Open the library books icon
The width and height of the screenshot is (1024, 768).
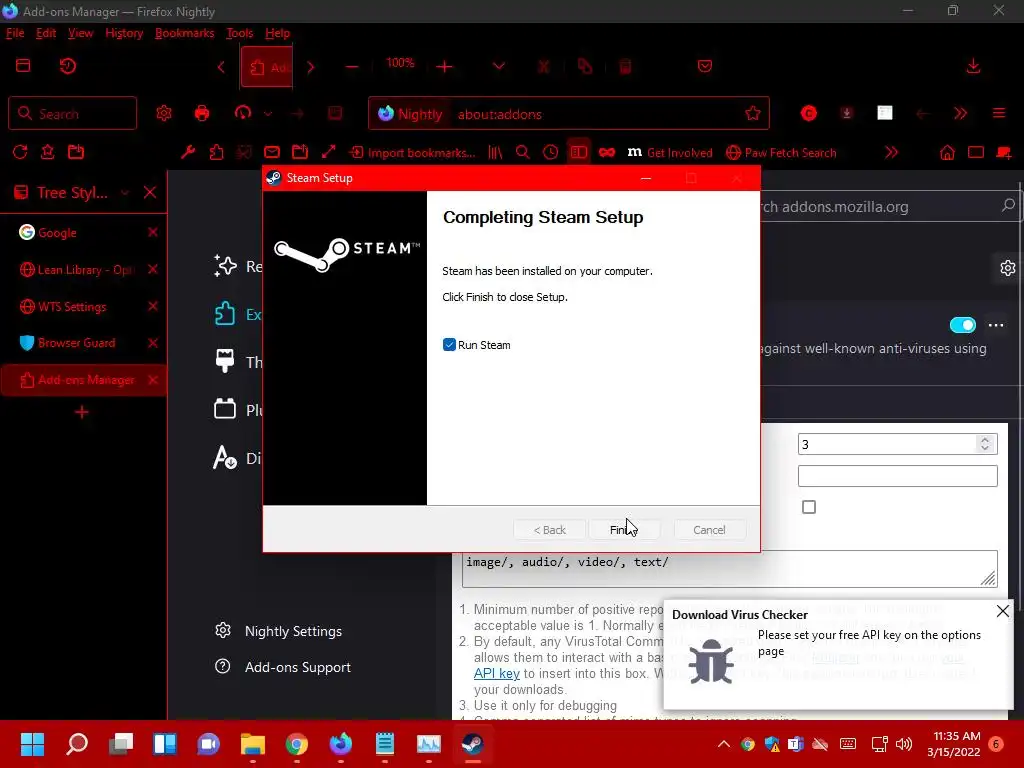(495, 152)
